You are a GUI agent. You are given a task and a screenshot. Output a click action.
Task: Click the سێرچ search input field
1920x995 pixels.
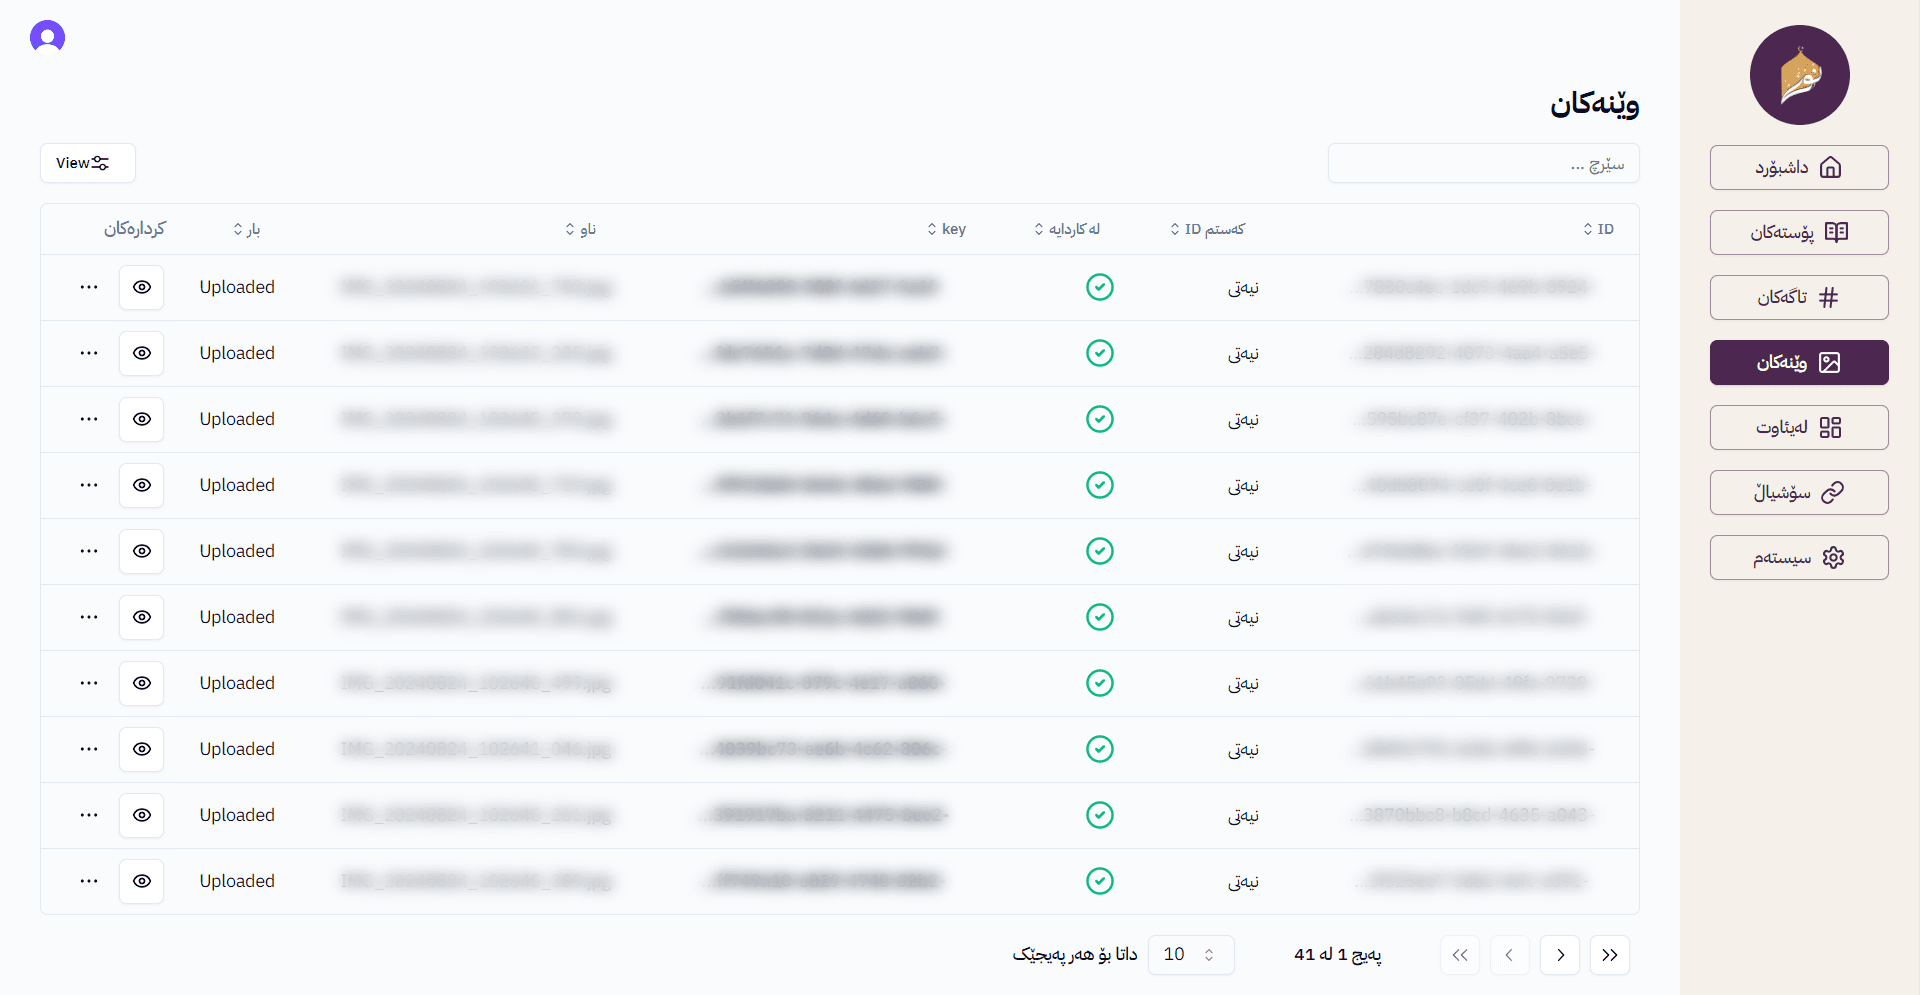(1483, 163)
